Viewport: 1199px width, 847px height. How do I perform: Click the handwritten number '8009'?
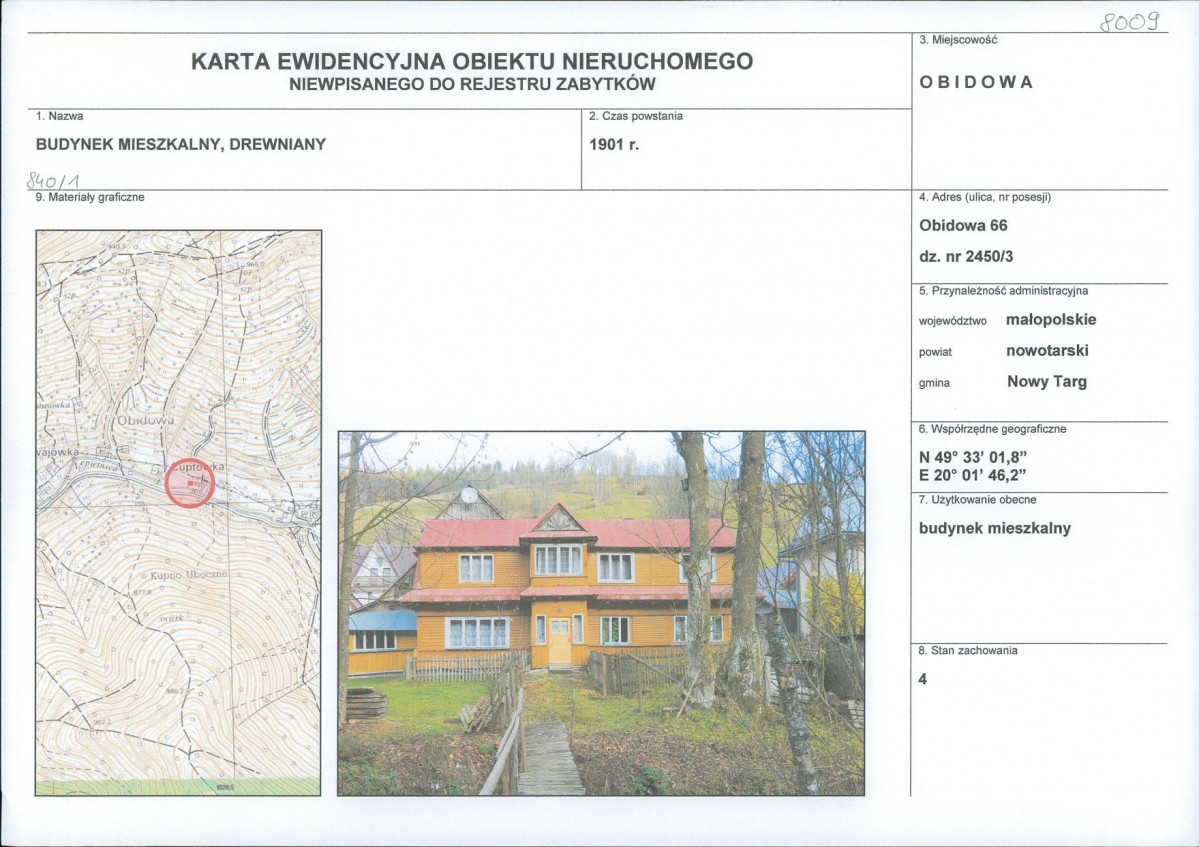(1130, 21)
